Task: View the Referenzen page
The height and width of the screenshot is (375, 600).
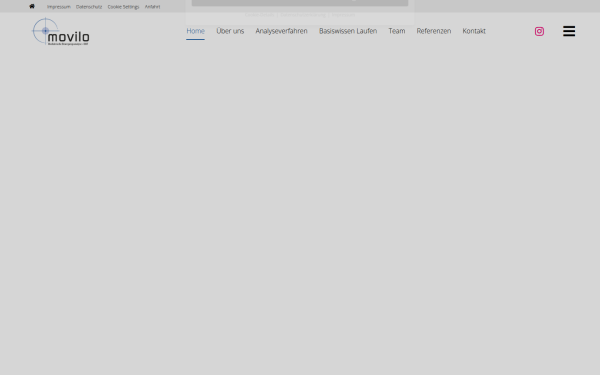Action: click(x=434, y=31)
